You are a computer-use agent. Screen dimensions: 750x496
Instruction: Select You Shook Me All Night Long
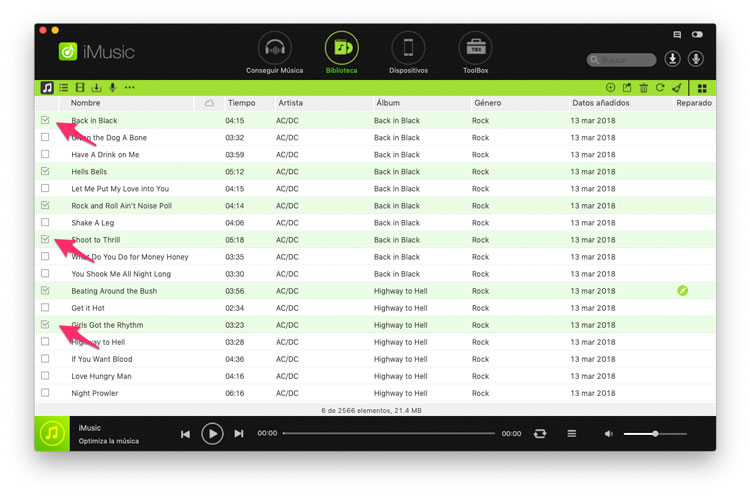pos(121,274)
